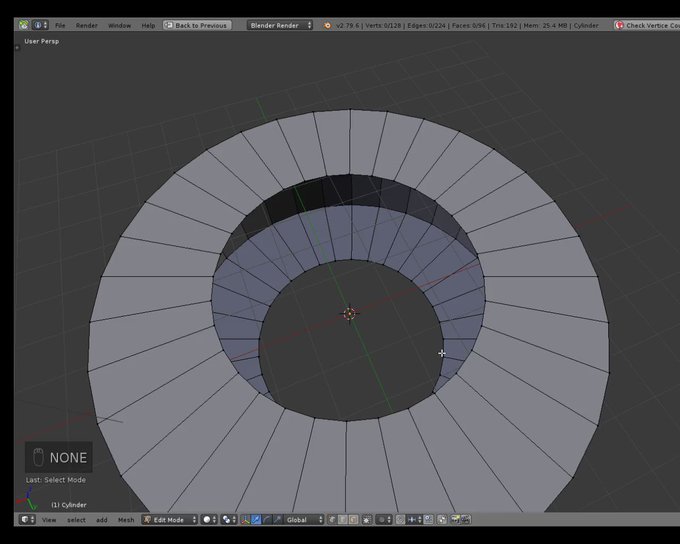Click the Tris:192 statistic
Viewport: 680px width, 544px height.
tap(504, 26)
